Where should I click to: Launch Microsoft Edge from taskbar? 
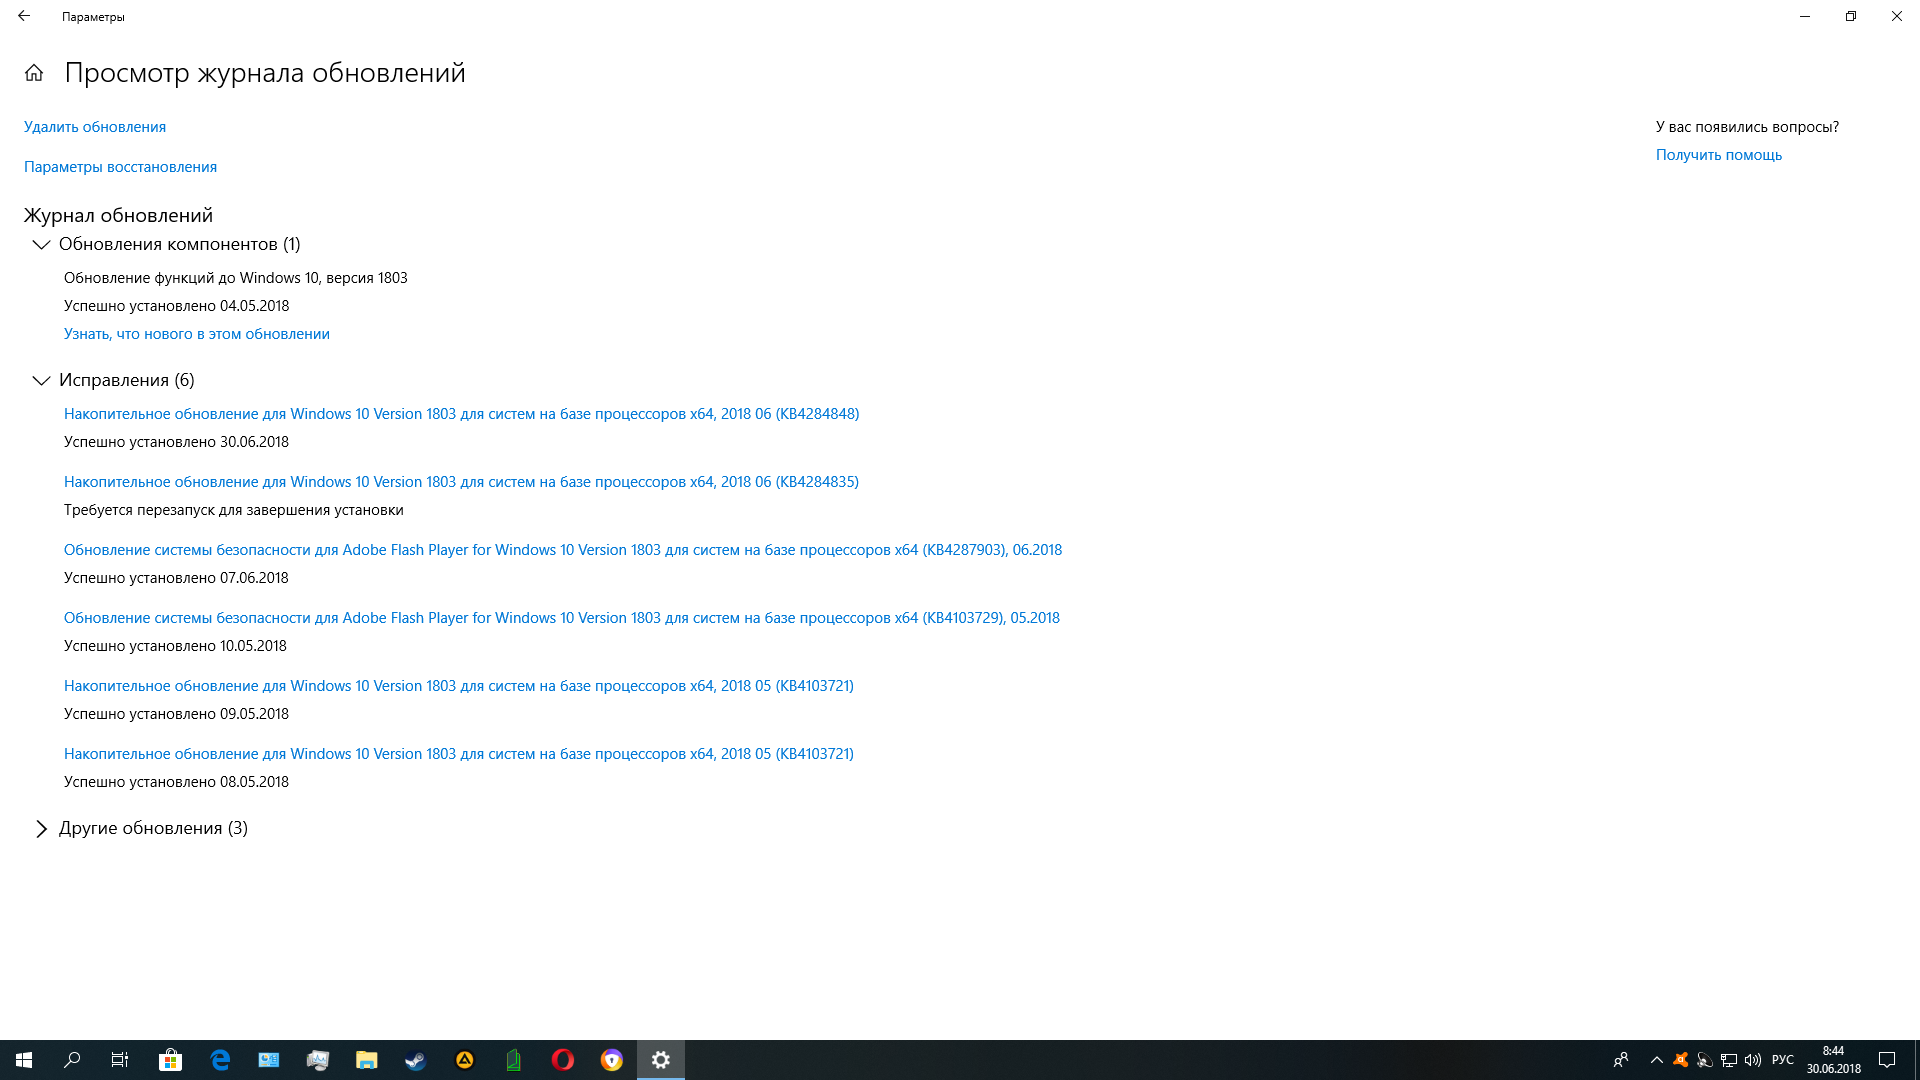220,1060
